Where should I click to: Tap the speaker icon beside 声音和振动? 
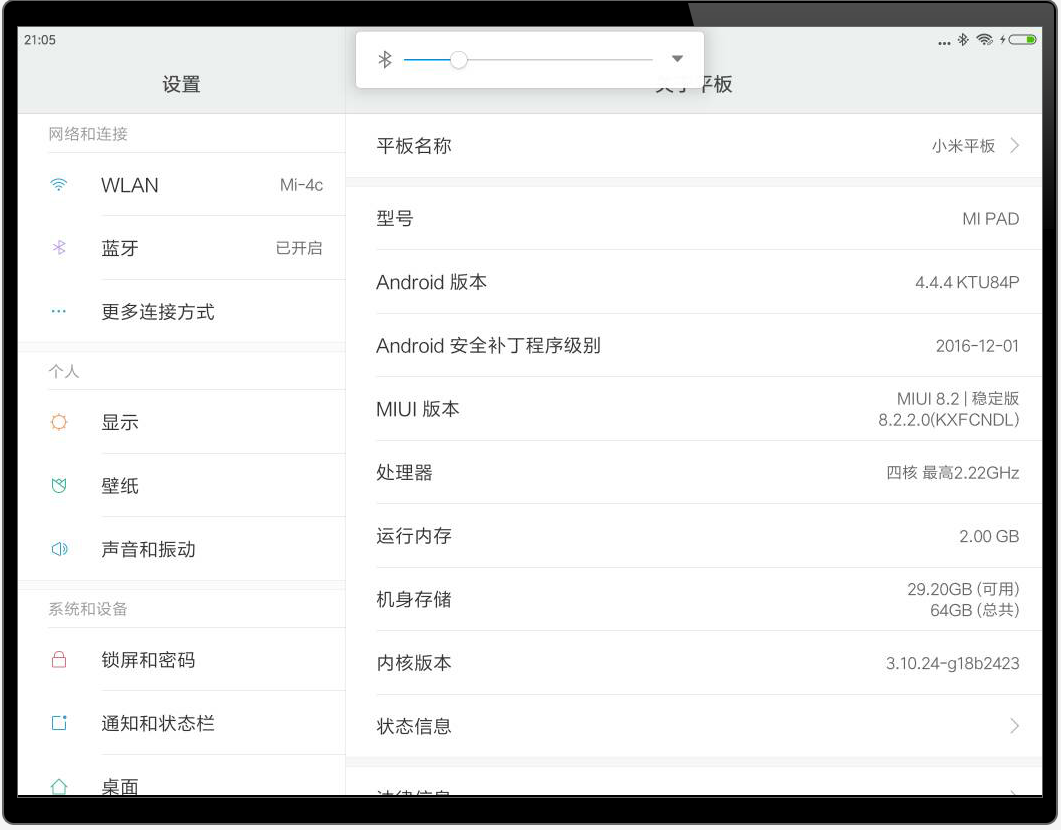click(59, 549)
